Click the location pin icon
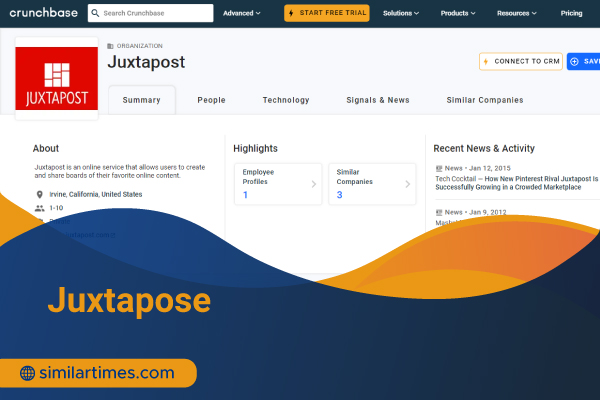600x400 pixels. click(39, 194)
